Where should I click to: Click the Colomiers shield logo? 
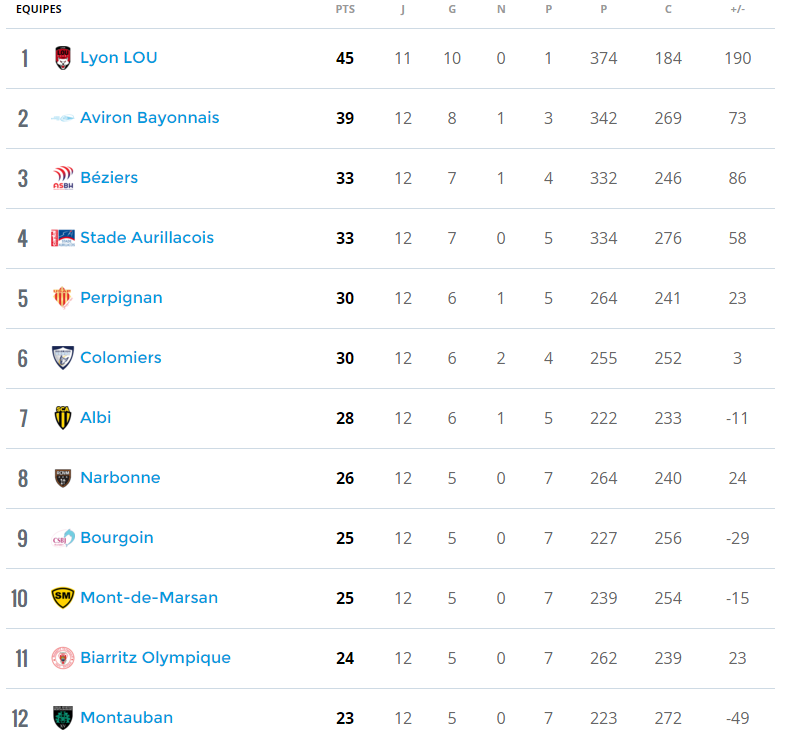click(x=63, y=358)
